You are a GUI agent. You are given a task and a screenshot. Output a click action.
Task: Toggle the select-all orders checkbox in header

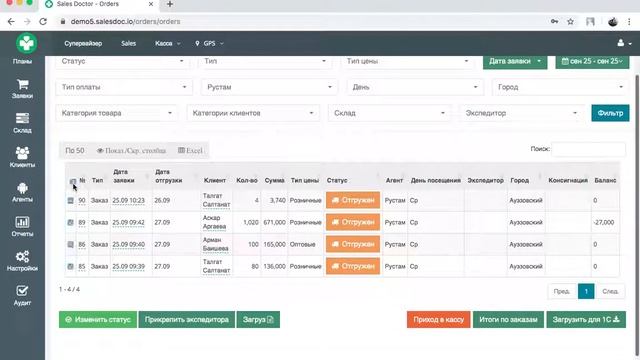(x=73, y=181)
